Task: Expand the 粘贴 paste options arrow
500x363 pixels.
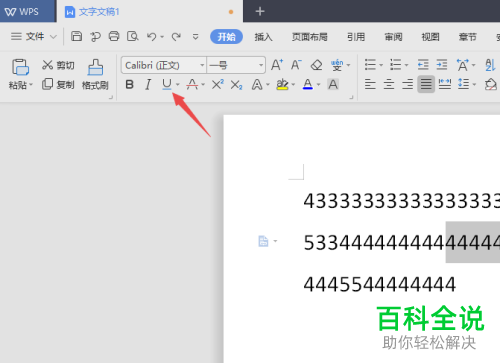Action: pos(31,85)
